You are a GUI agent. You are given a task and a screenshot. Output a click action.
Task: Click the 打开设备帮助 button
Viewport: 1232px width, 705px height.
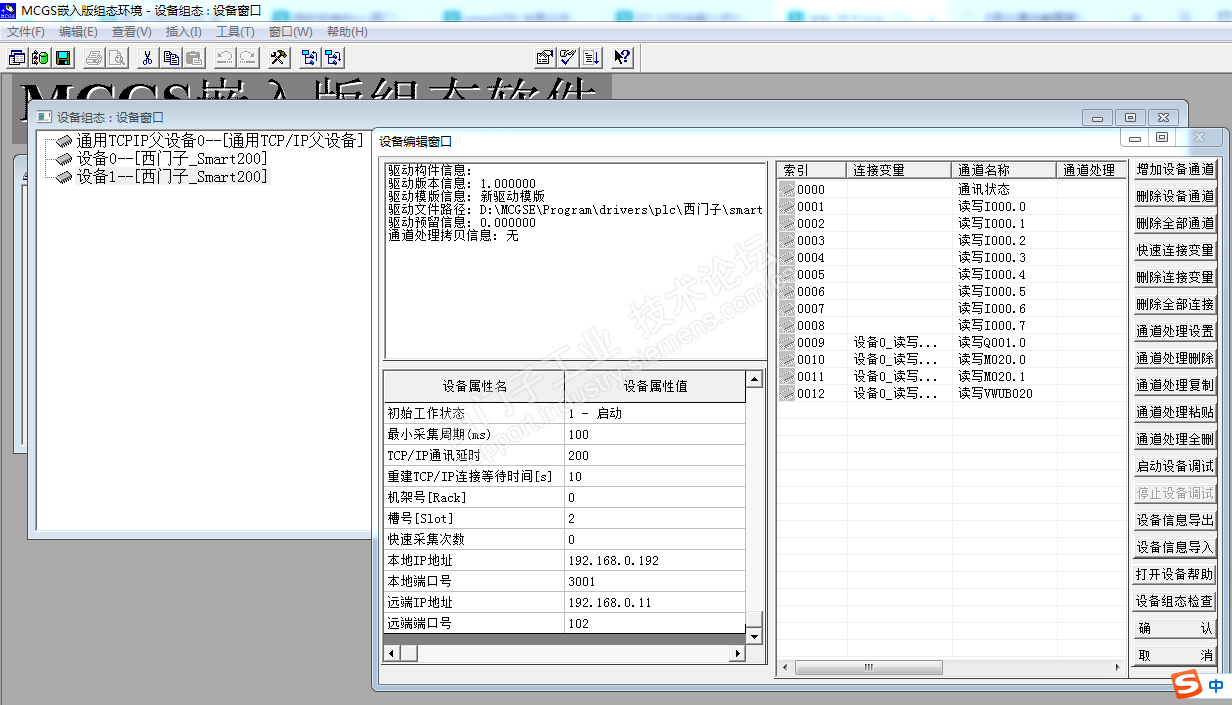pyautogui.click(x=1175, y=574)
